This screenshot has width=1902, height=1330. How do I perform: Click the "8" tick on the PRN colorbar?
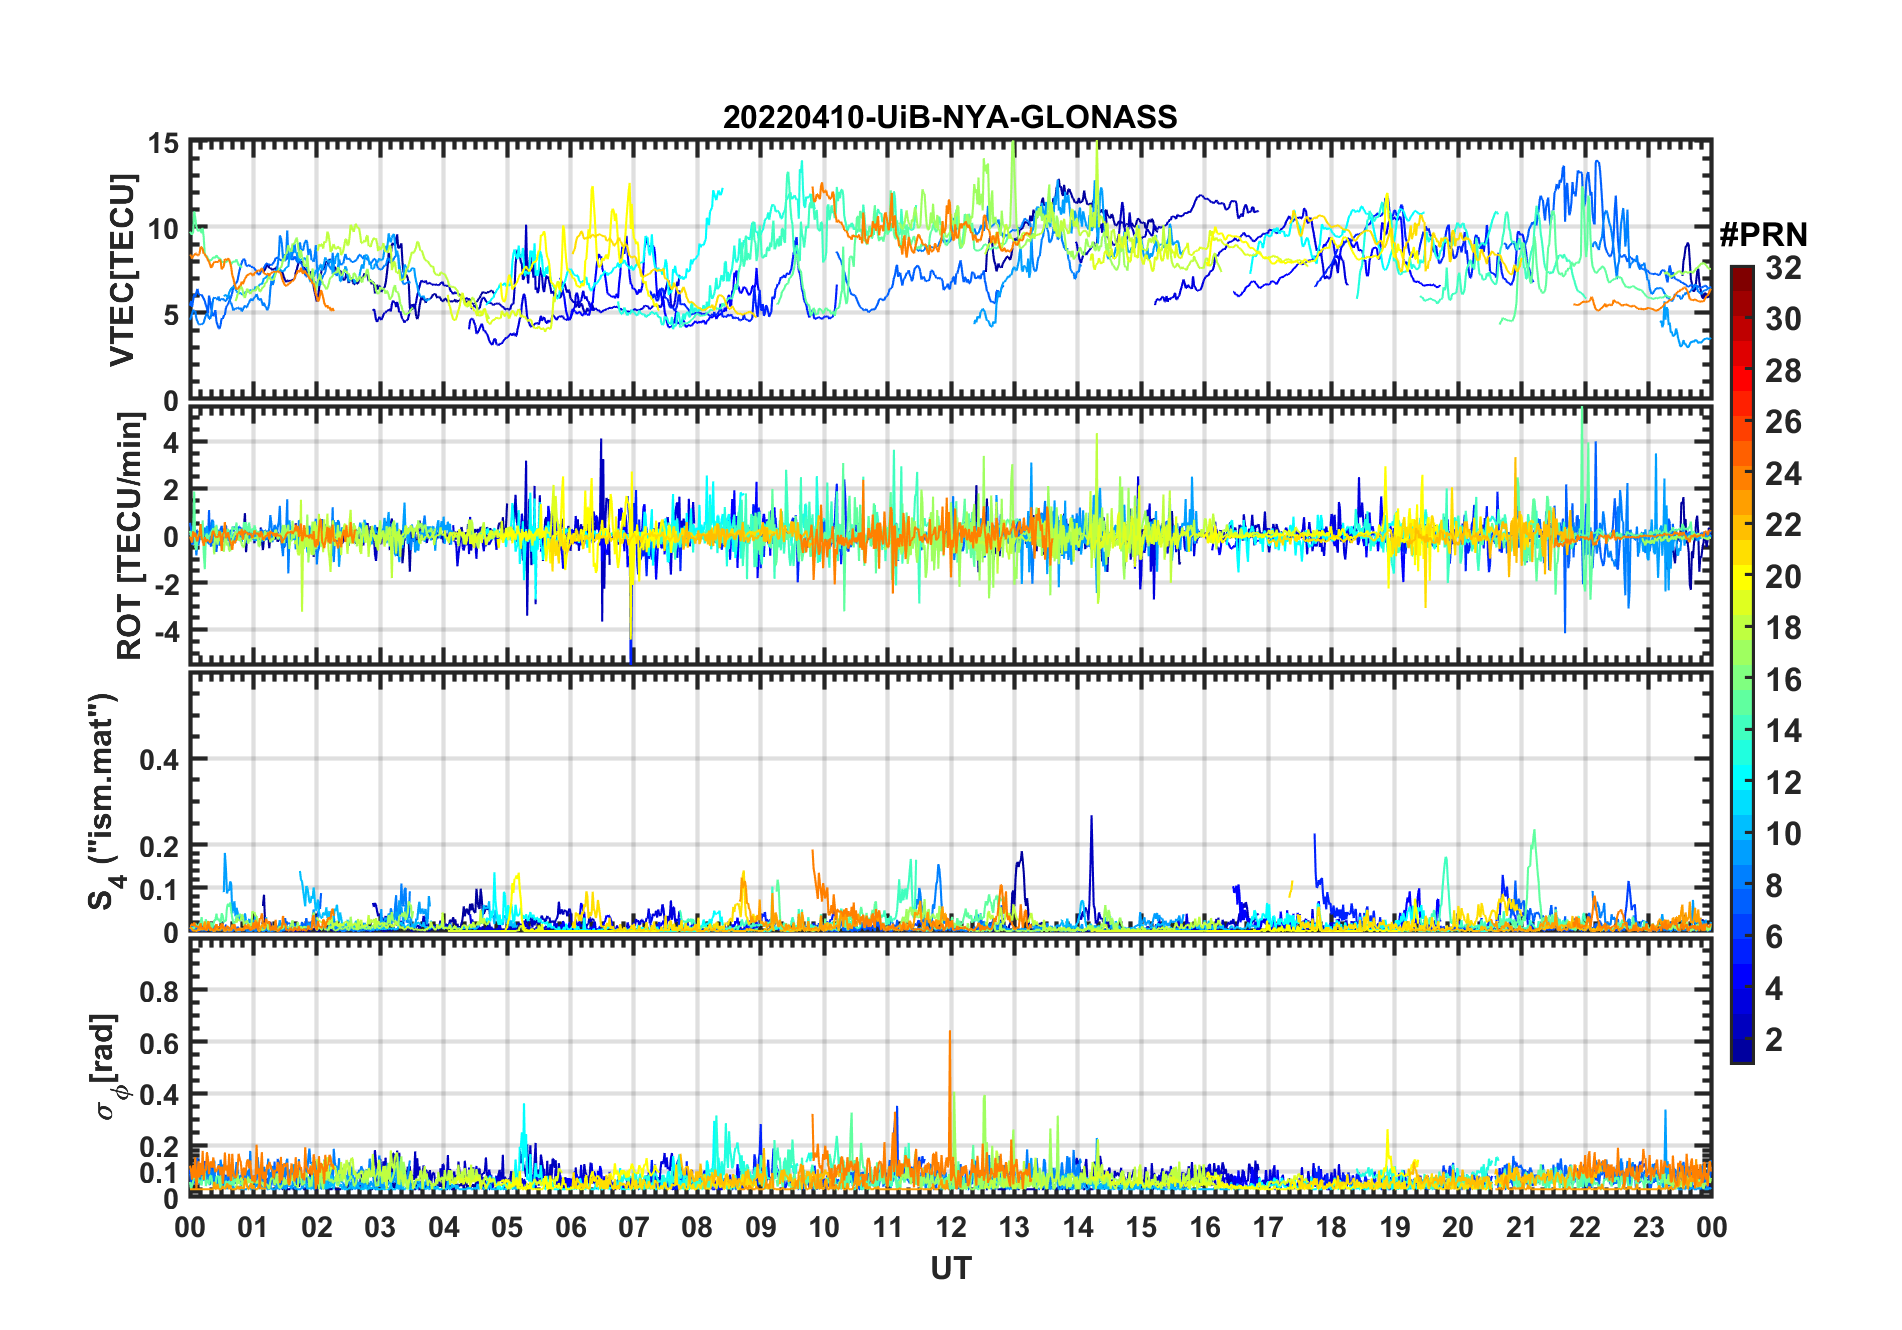pyautogui.click(x=1774, y=886)
